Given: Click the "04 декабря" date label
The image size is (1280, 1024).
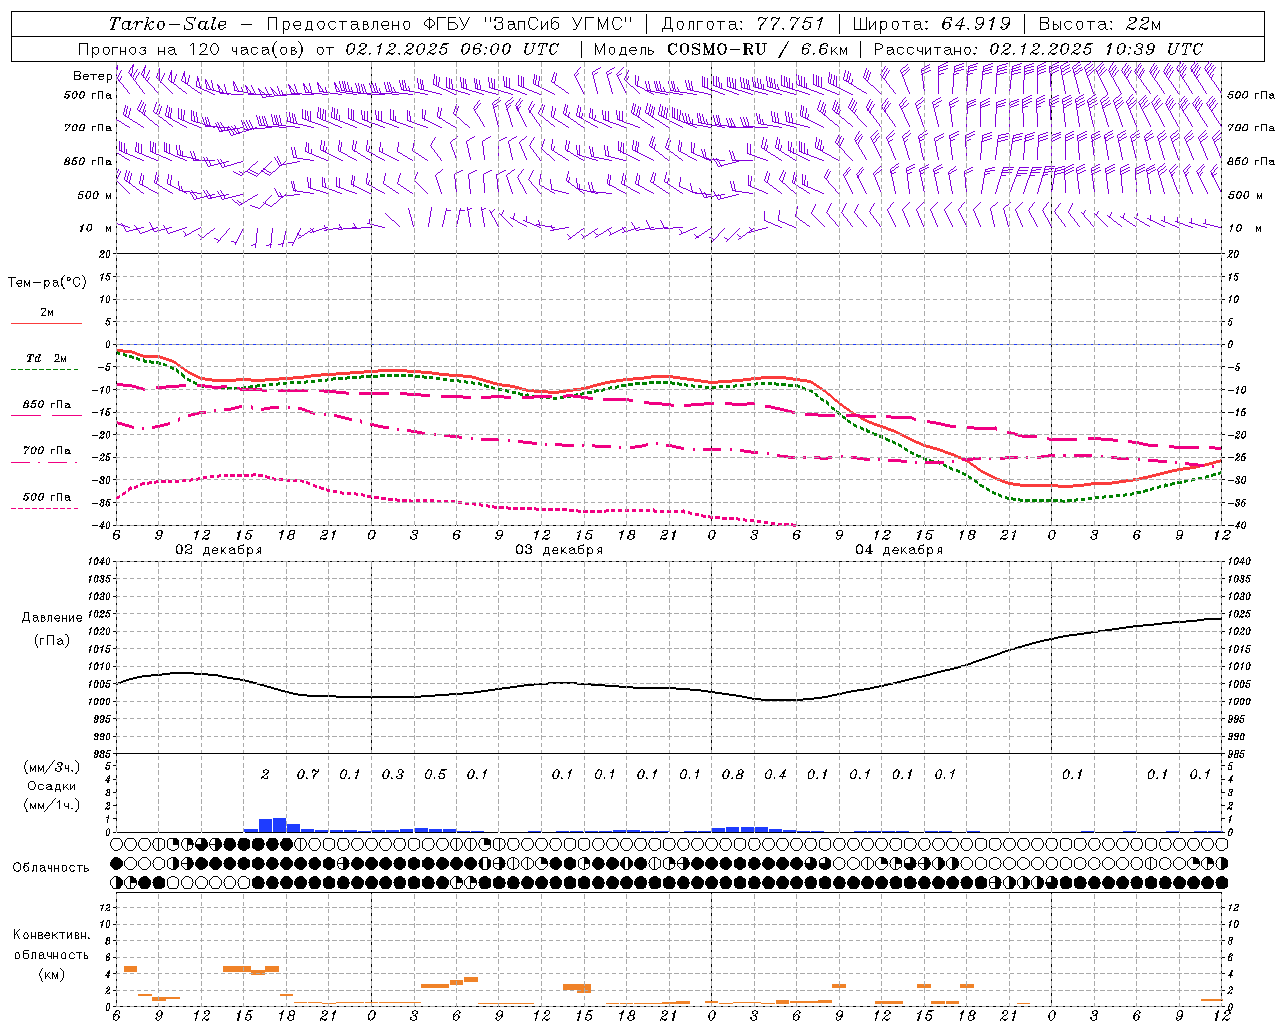Looking at the screenshot, I should (899, 550).
